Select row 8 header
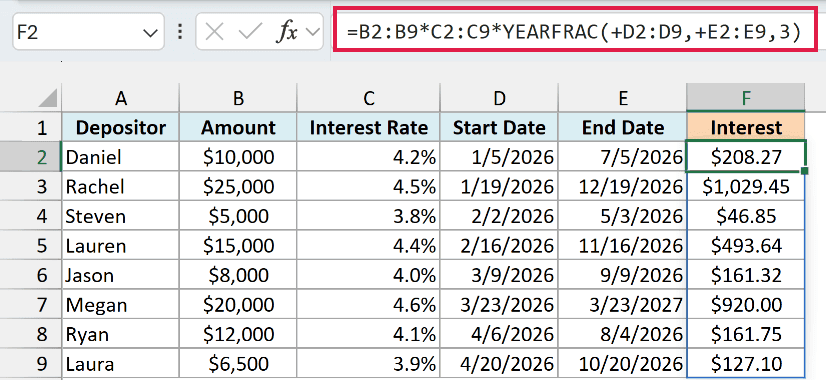 point(31,334)
